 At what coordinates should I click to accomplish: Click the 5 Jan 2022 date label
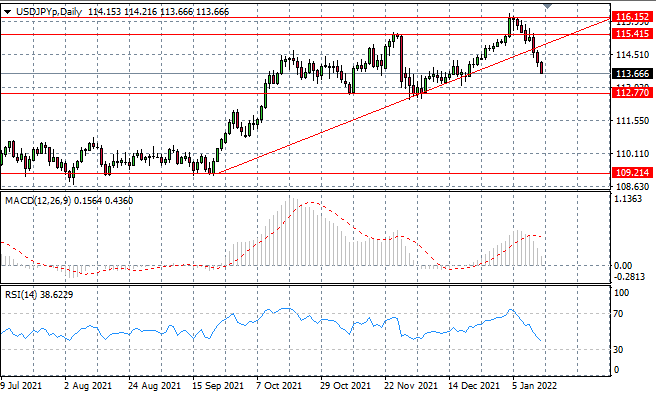pyautogui.click(x=534, y=385)
